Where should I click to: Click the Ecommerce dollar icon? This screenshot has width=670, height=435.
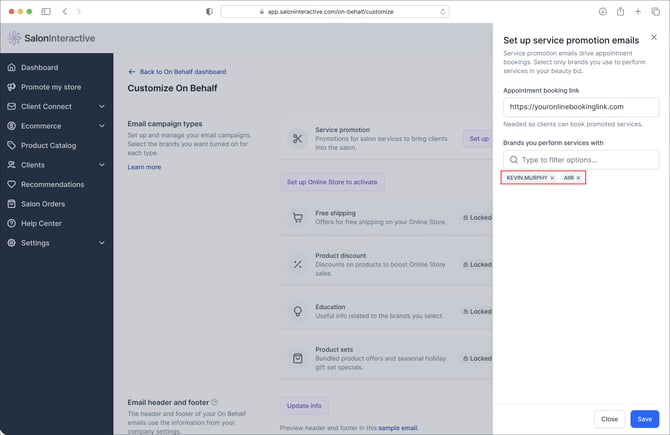12,126
